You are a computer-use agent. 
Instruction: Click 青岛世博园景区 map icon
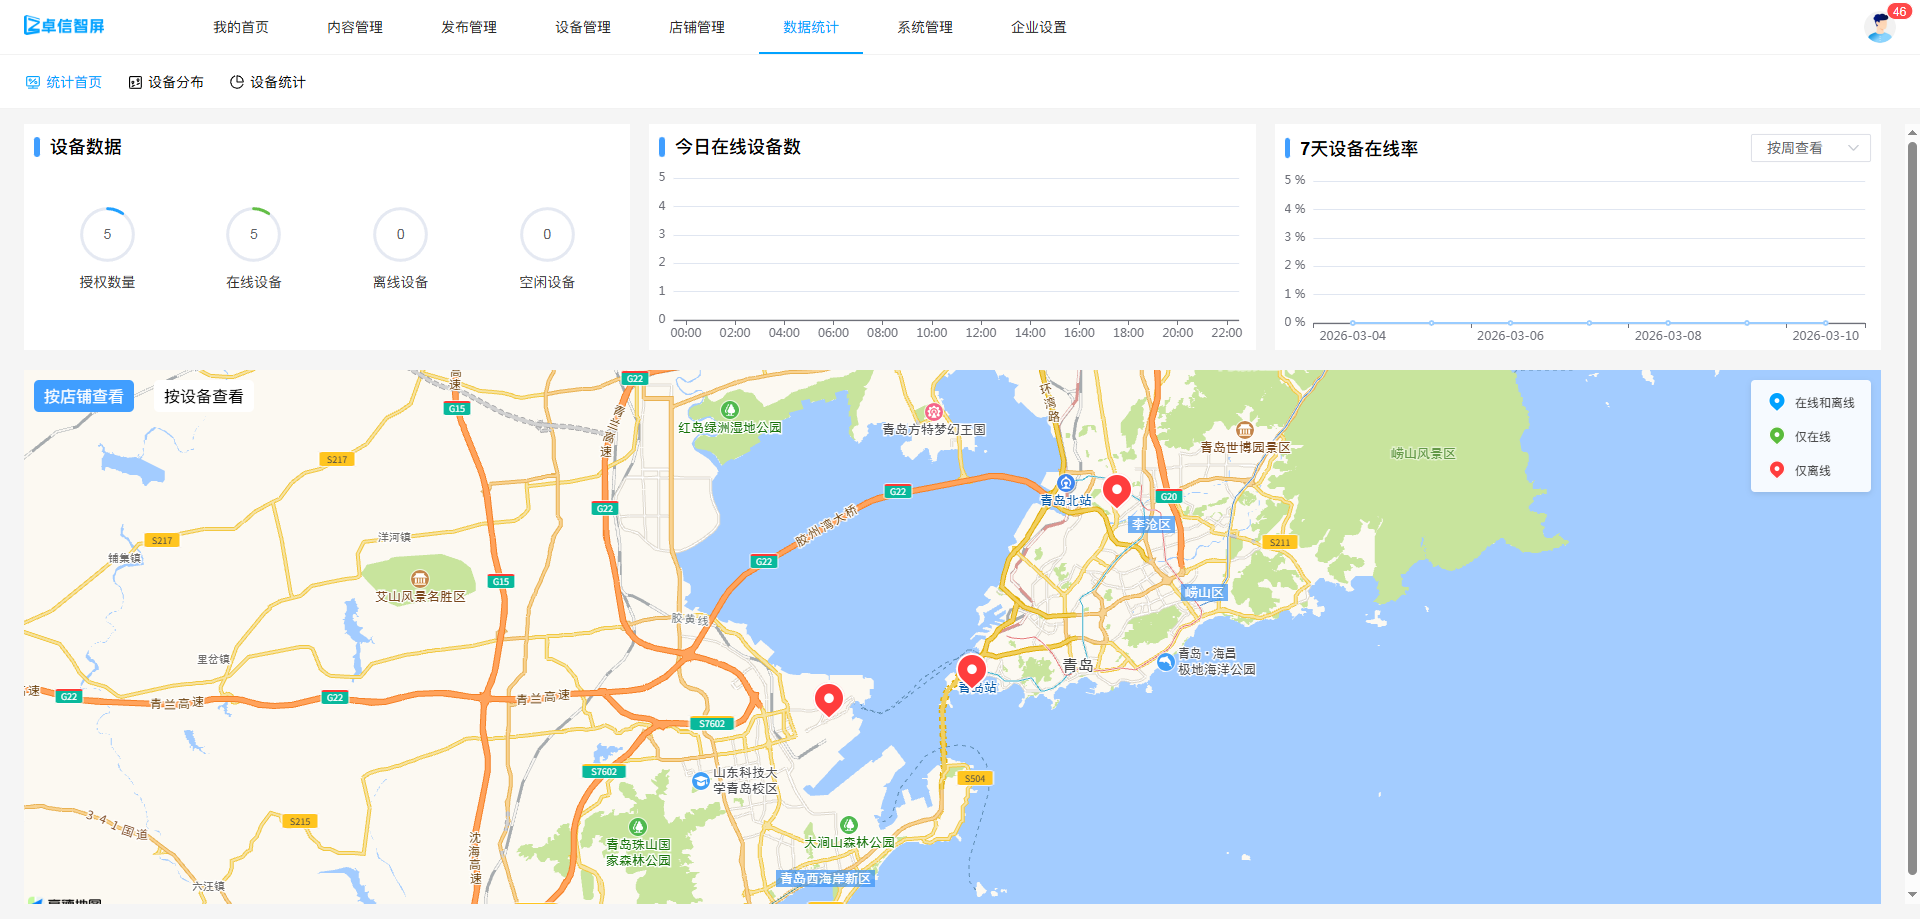[x=1245, y=430]
